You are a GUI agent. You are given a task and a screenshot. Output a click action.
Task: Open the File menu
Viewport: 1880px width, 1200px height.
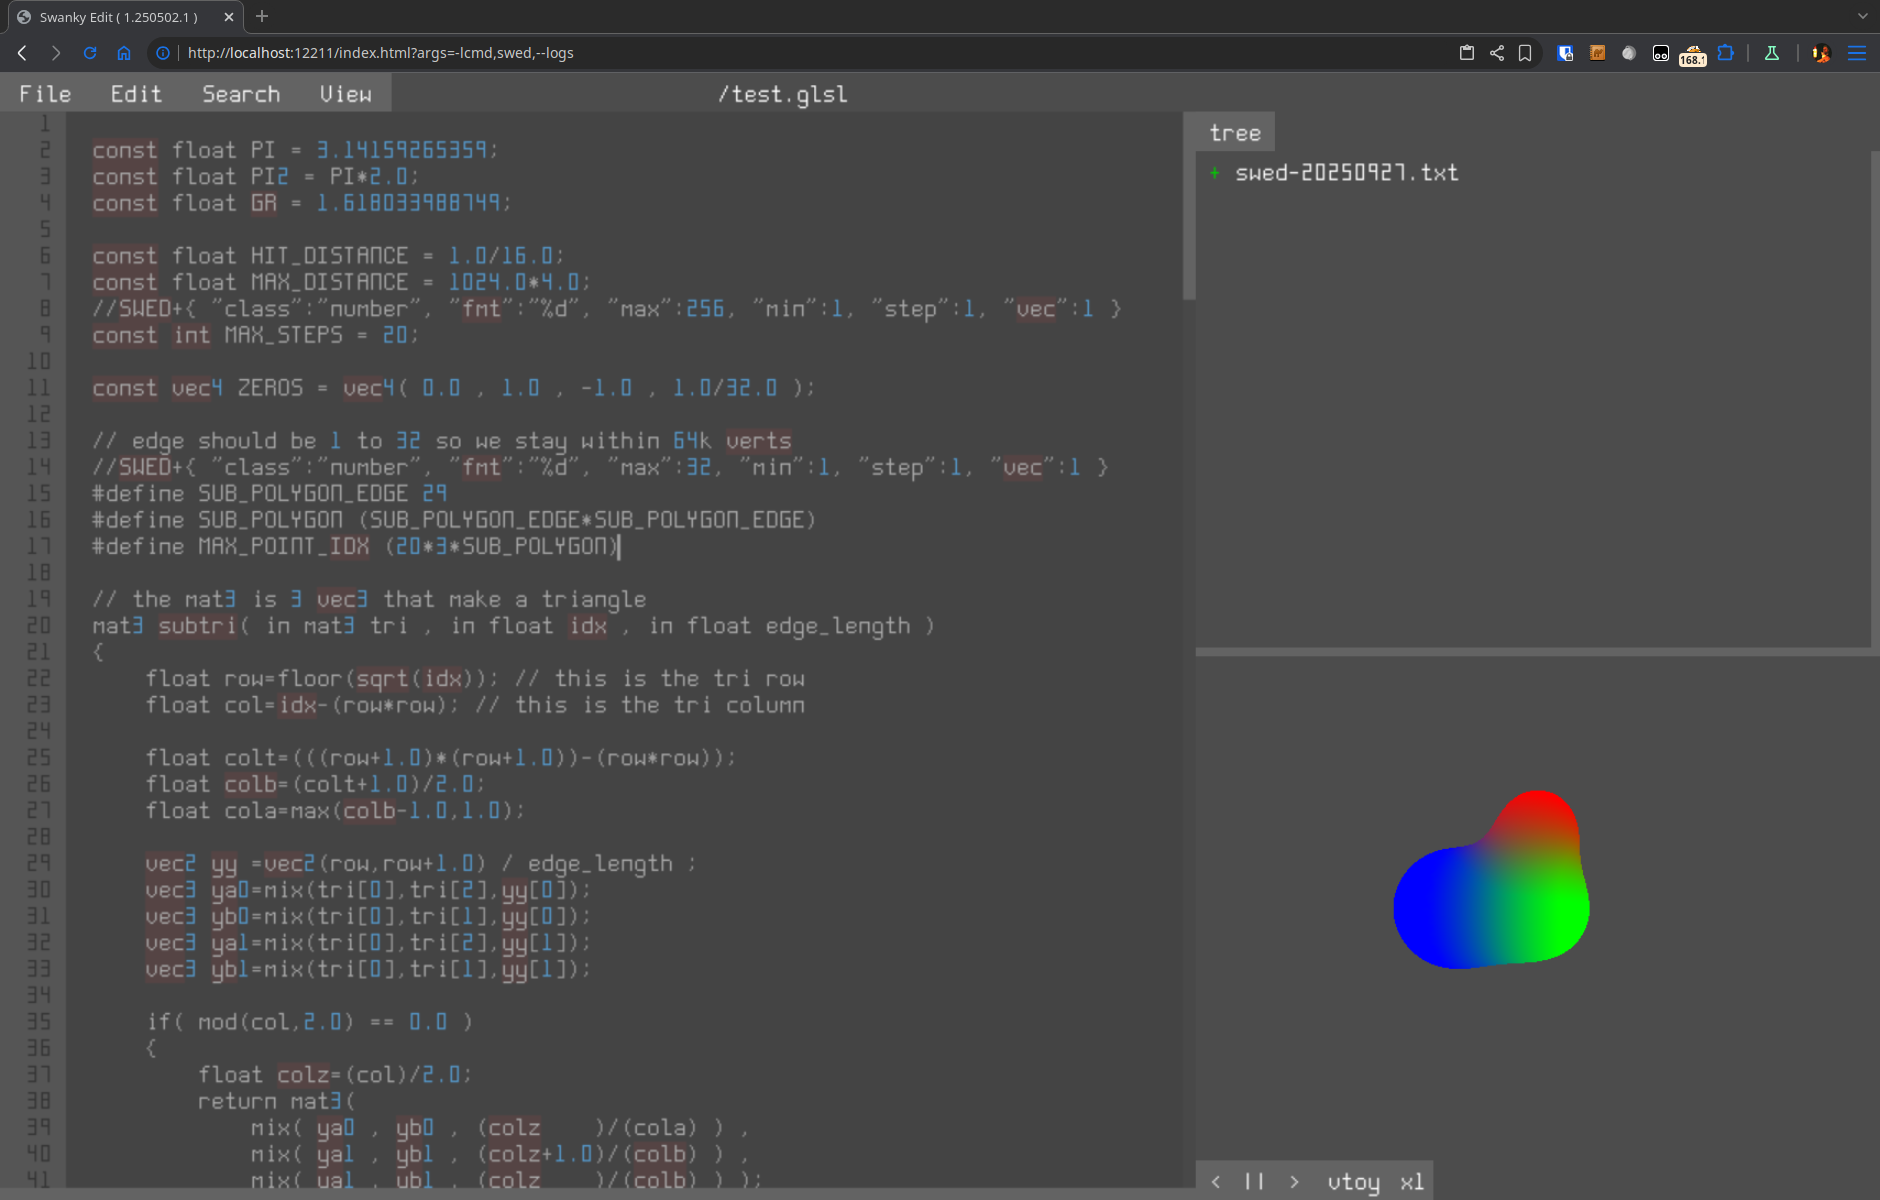pos(45,94)
